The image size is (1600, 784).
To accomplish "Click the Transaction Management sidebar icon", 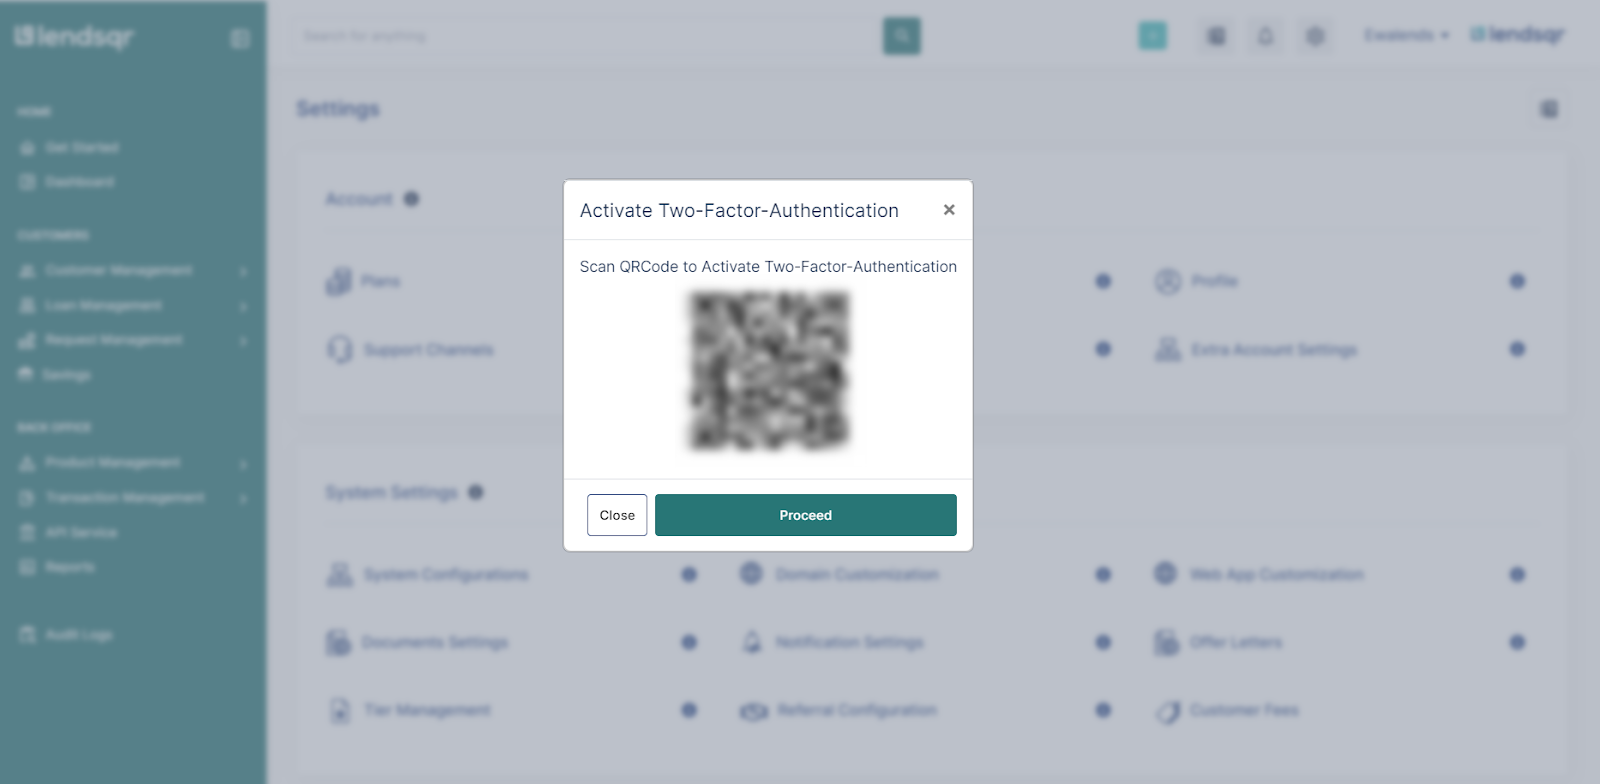I will coord(27,498).
